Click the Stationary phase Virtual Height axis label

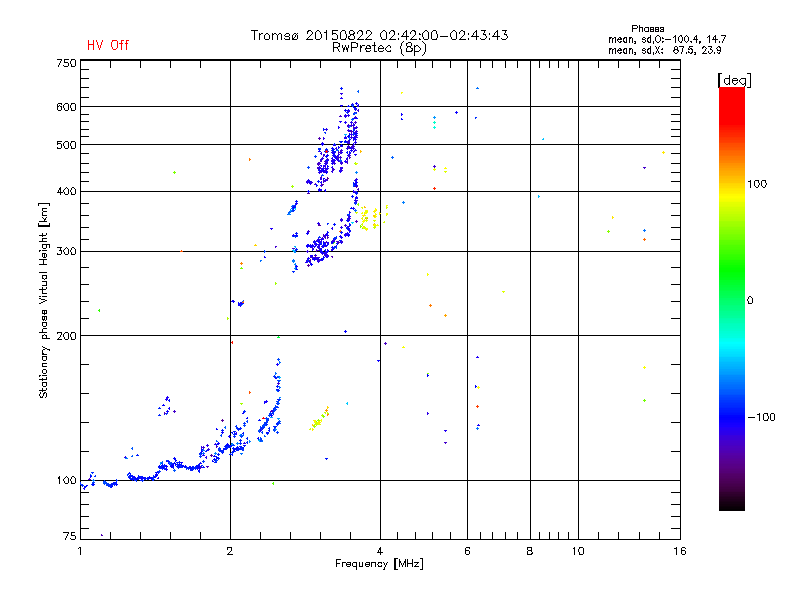click(x=44, y=300)
